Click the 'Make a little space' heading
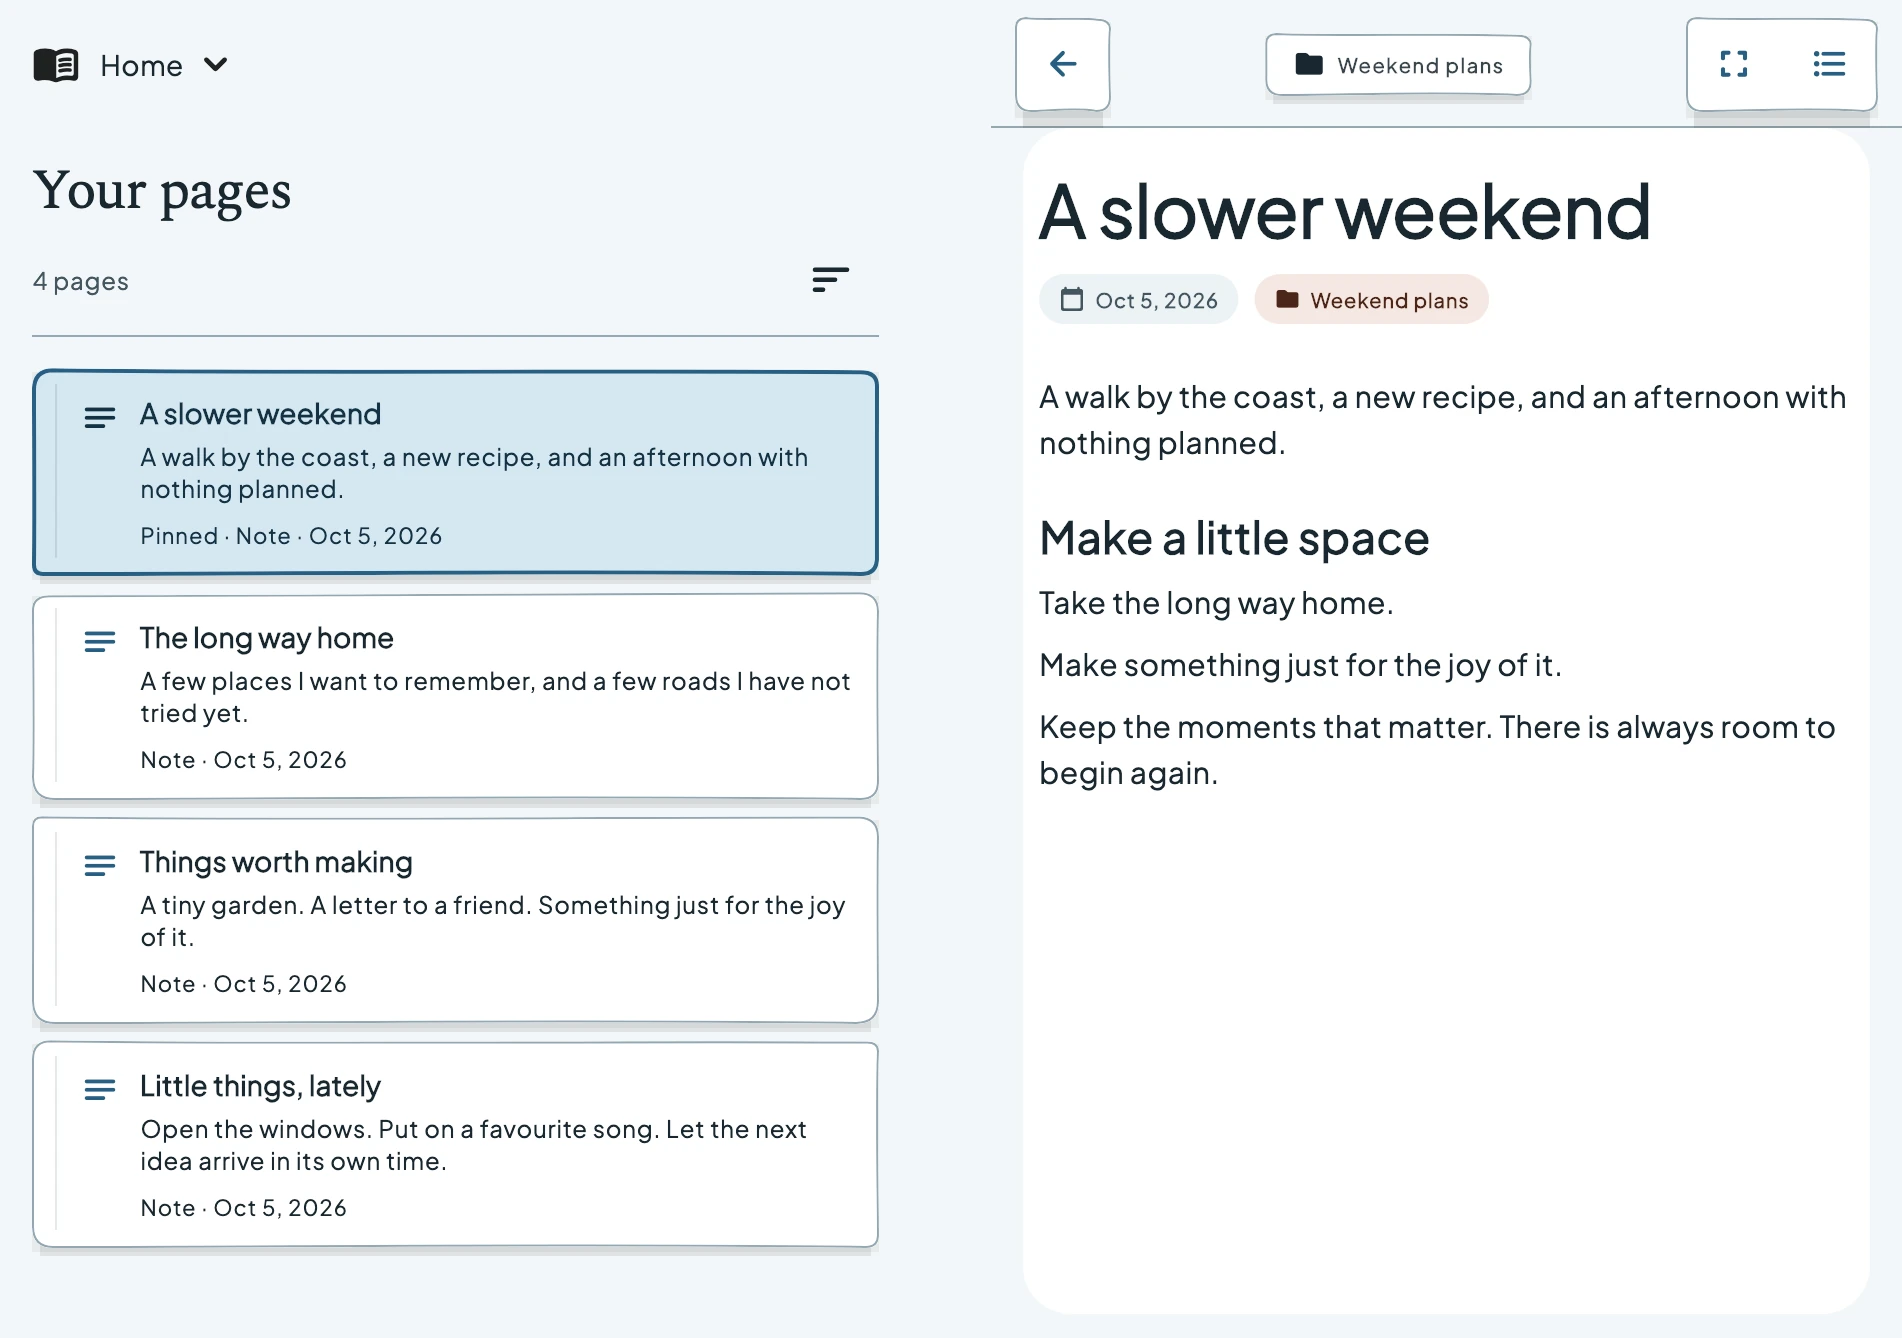The width and height of the screenshot is (1902, 1338). (x=1234, y=539)
